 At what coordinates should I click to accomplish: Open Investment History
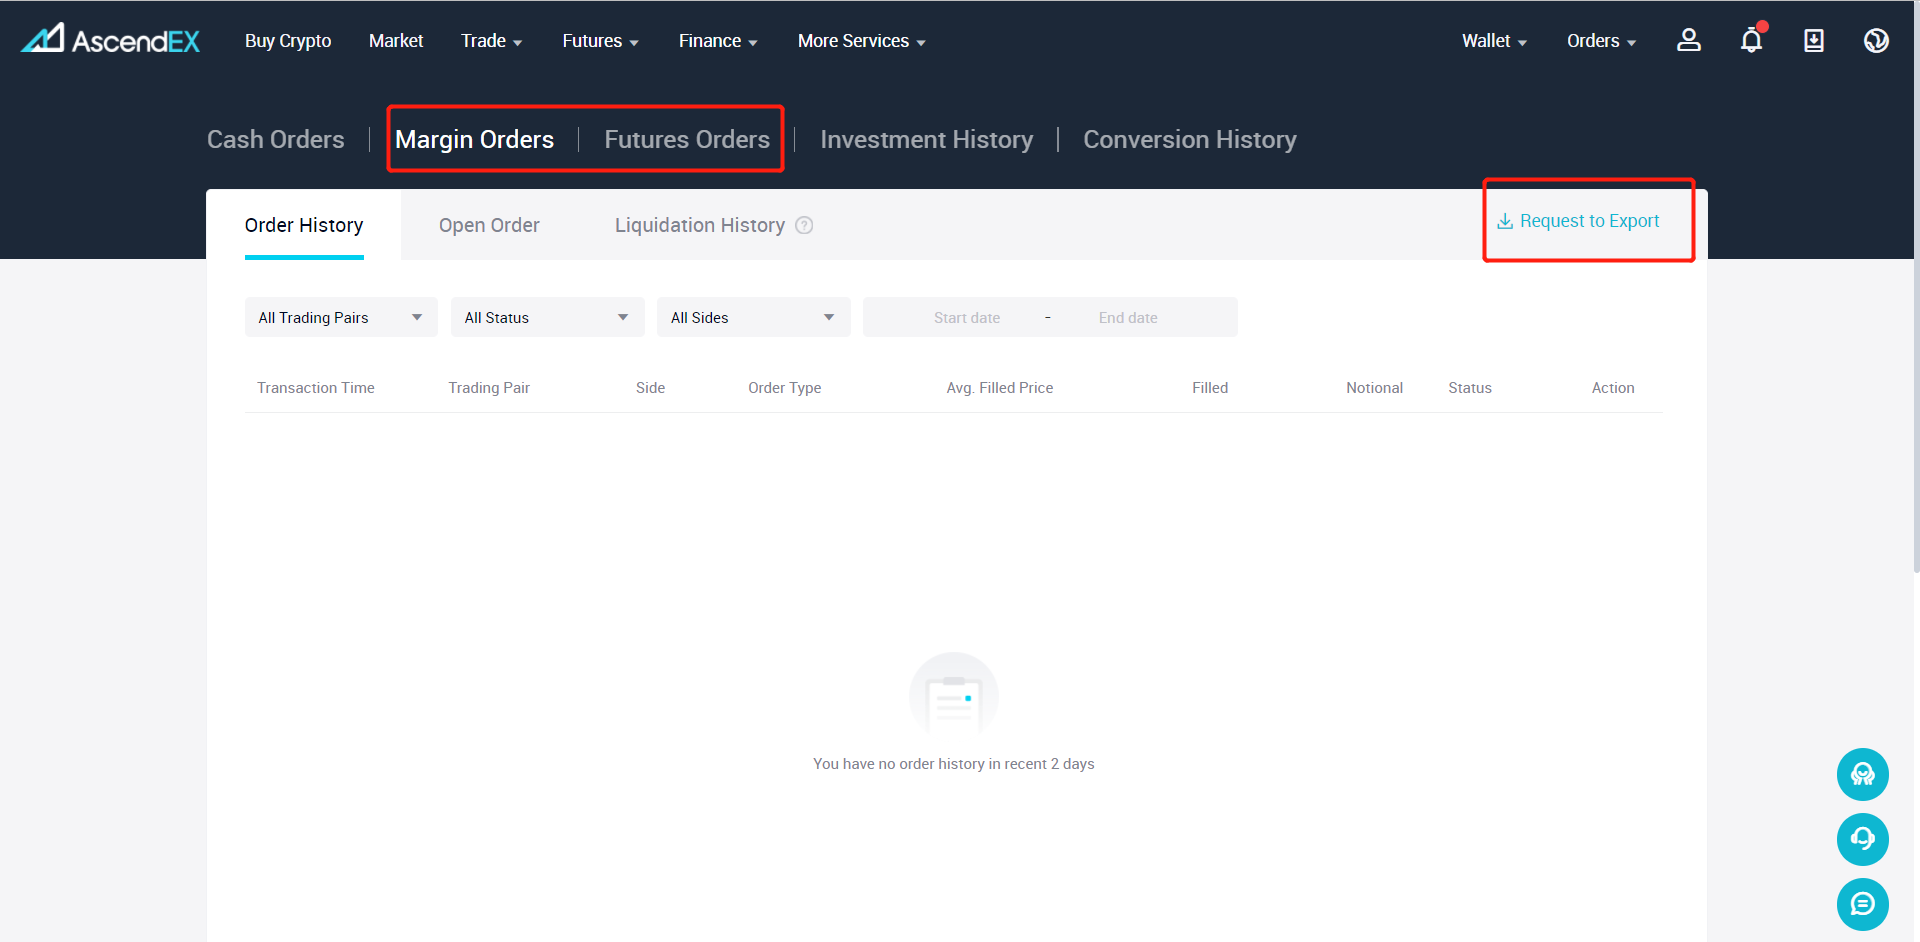[927, 139]
